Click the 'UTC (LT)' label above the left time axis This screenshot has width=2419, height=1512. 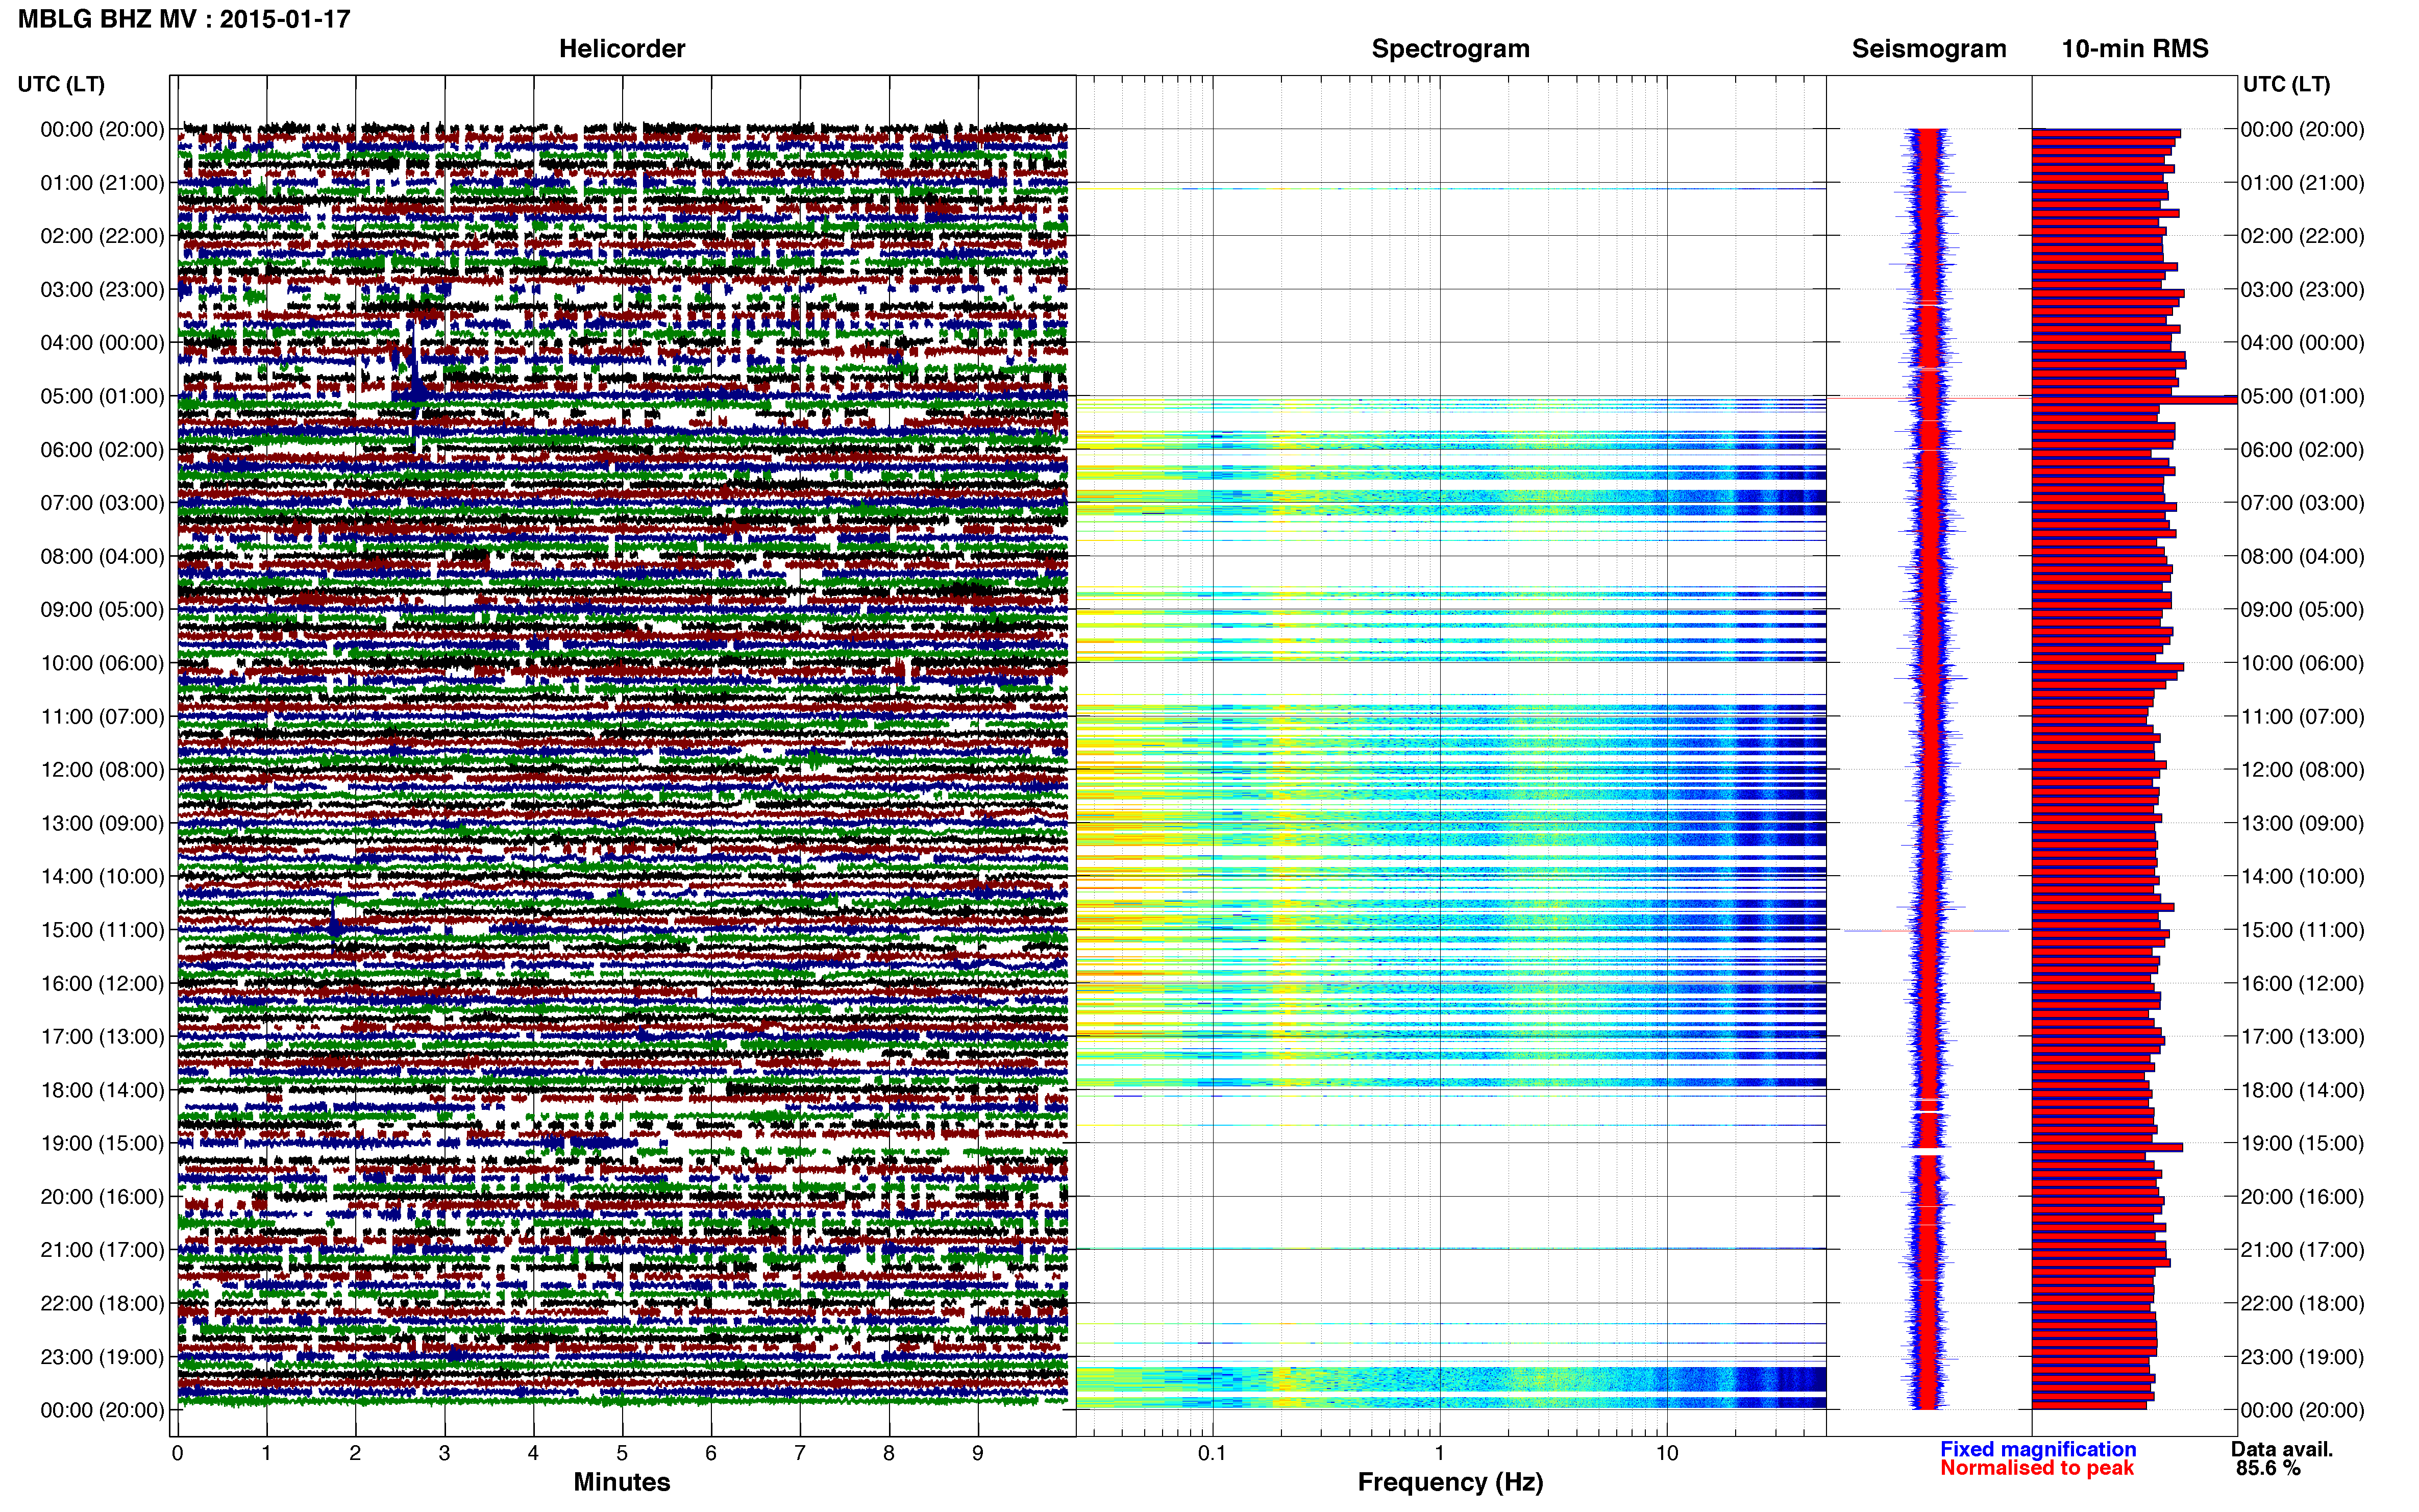click(61, 84)
